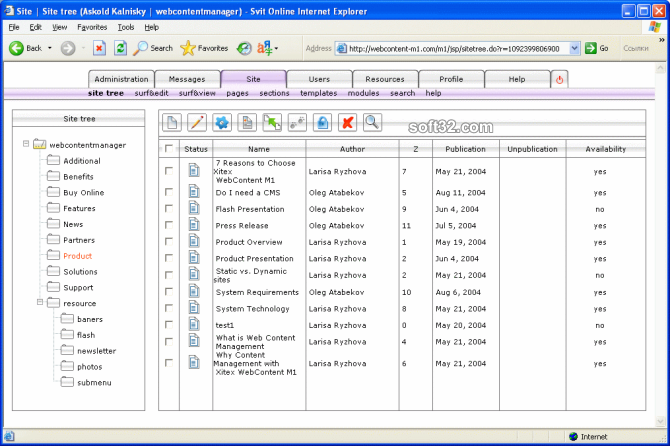
Task: Go to the templates submenu link
Action: click(319, 93)
